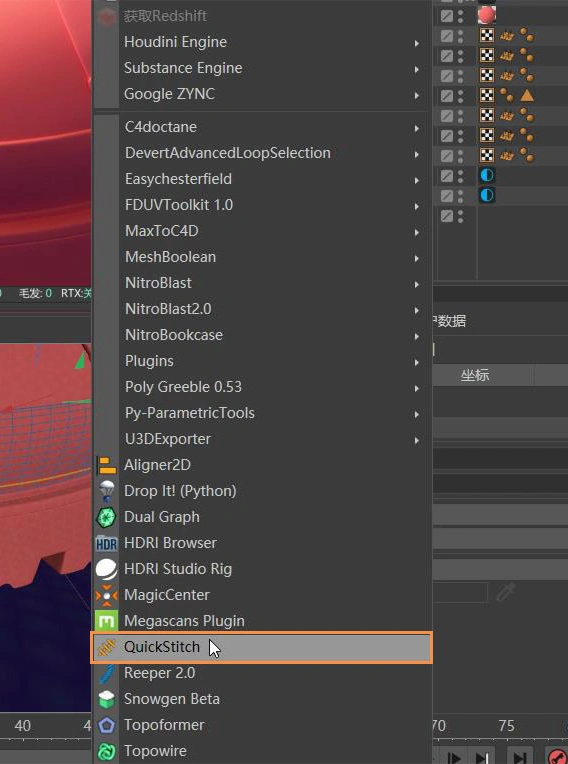This screenshot has width=568, height=764.
Task: Click frame 75 on the timeline ruler
Action: [506, 726]
